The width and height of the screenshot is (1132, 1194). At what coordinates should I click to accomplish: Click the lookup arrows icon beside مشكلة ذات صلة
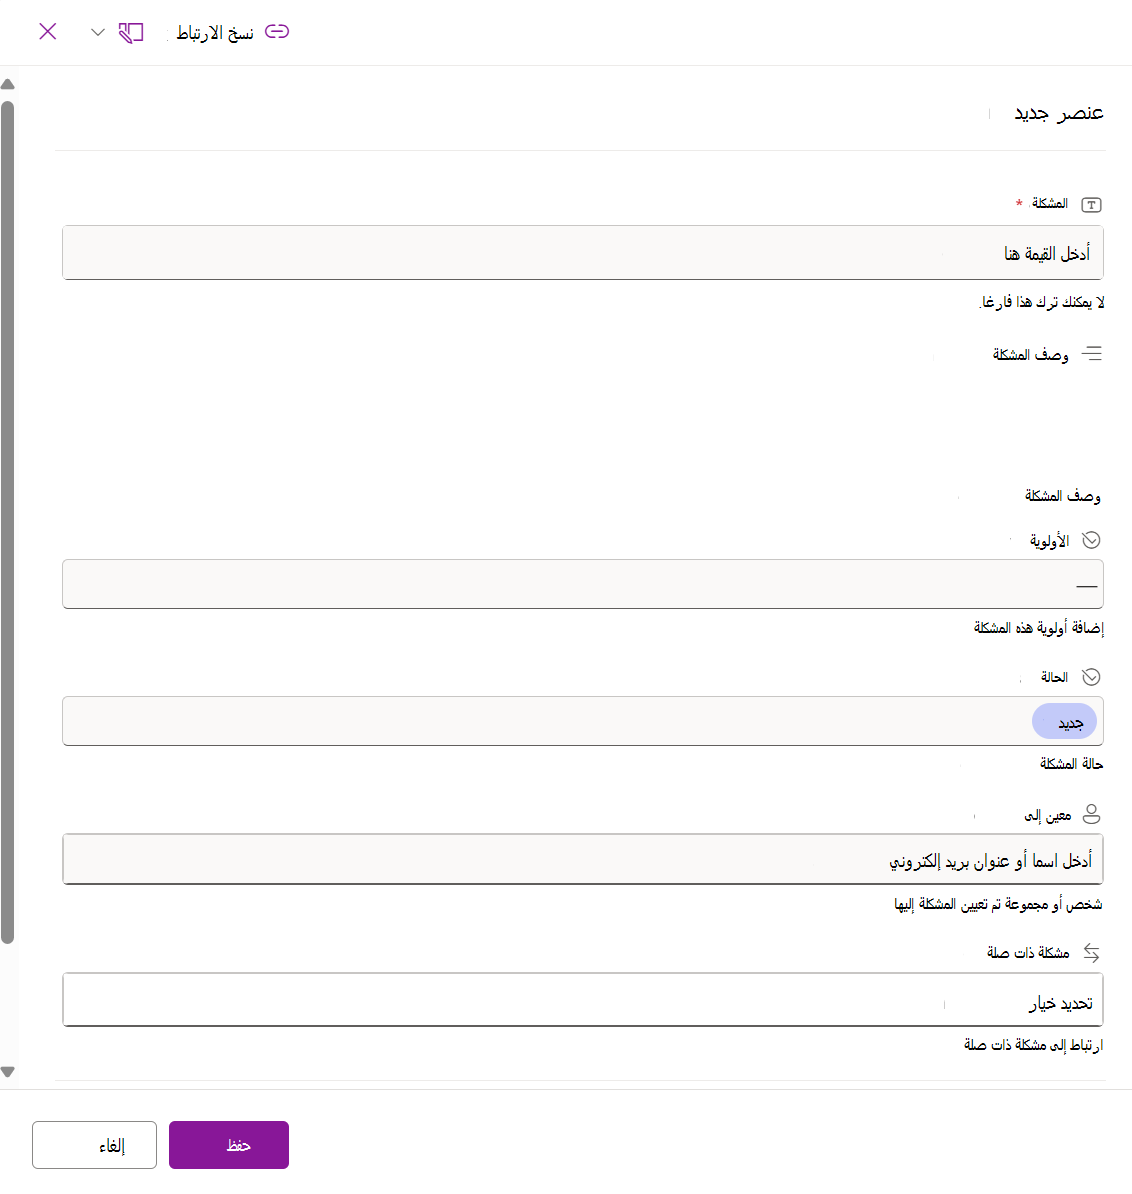click(1091, 953)
